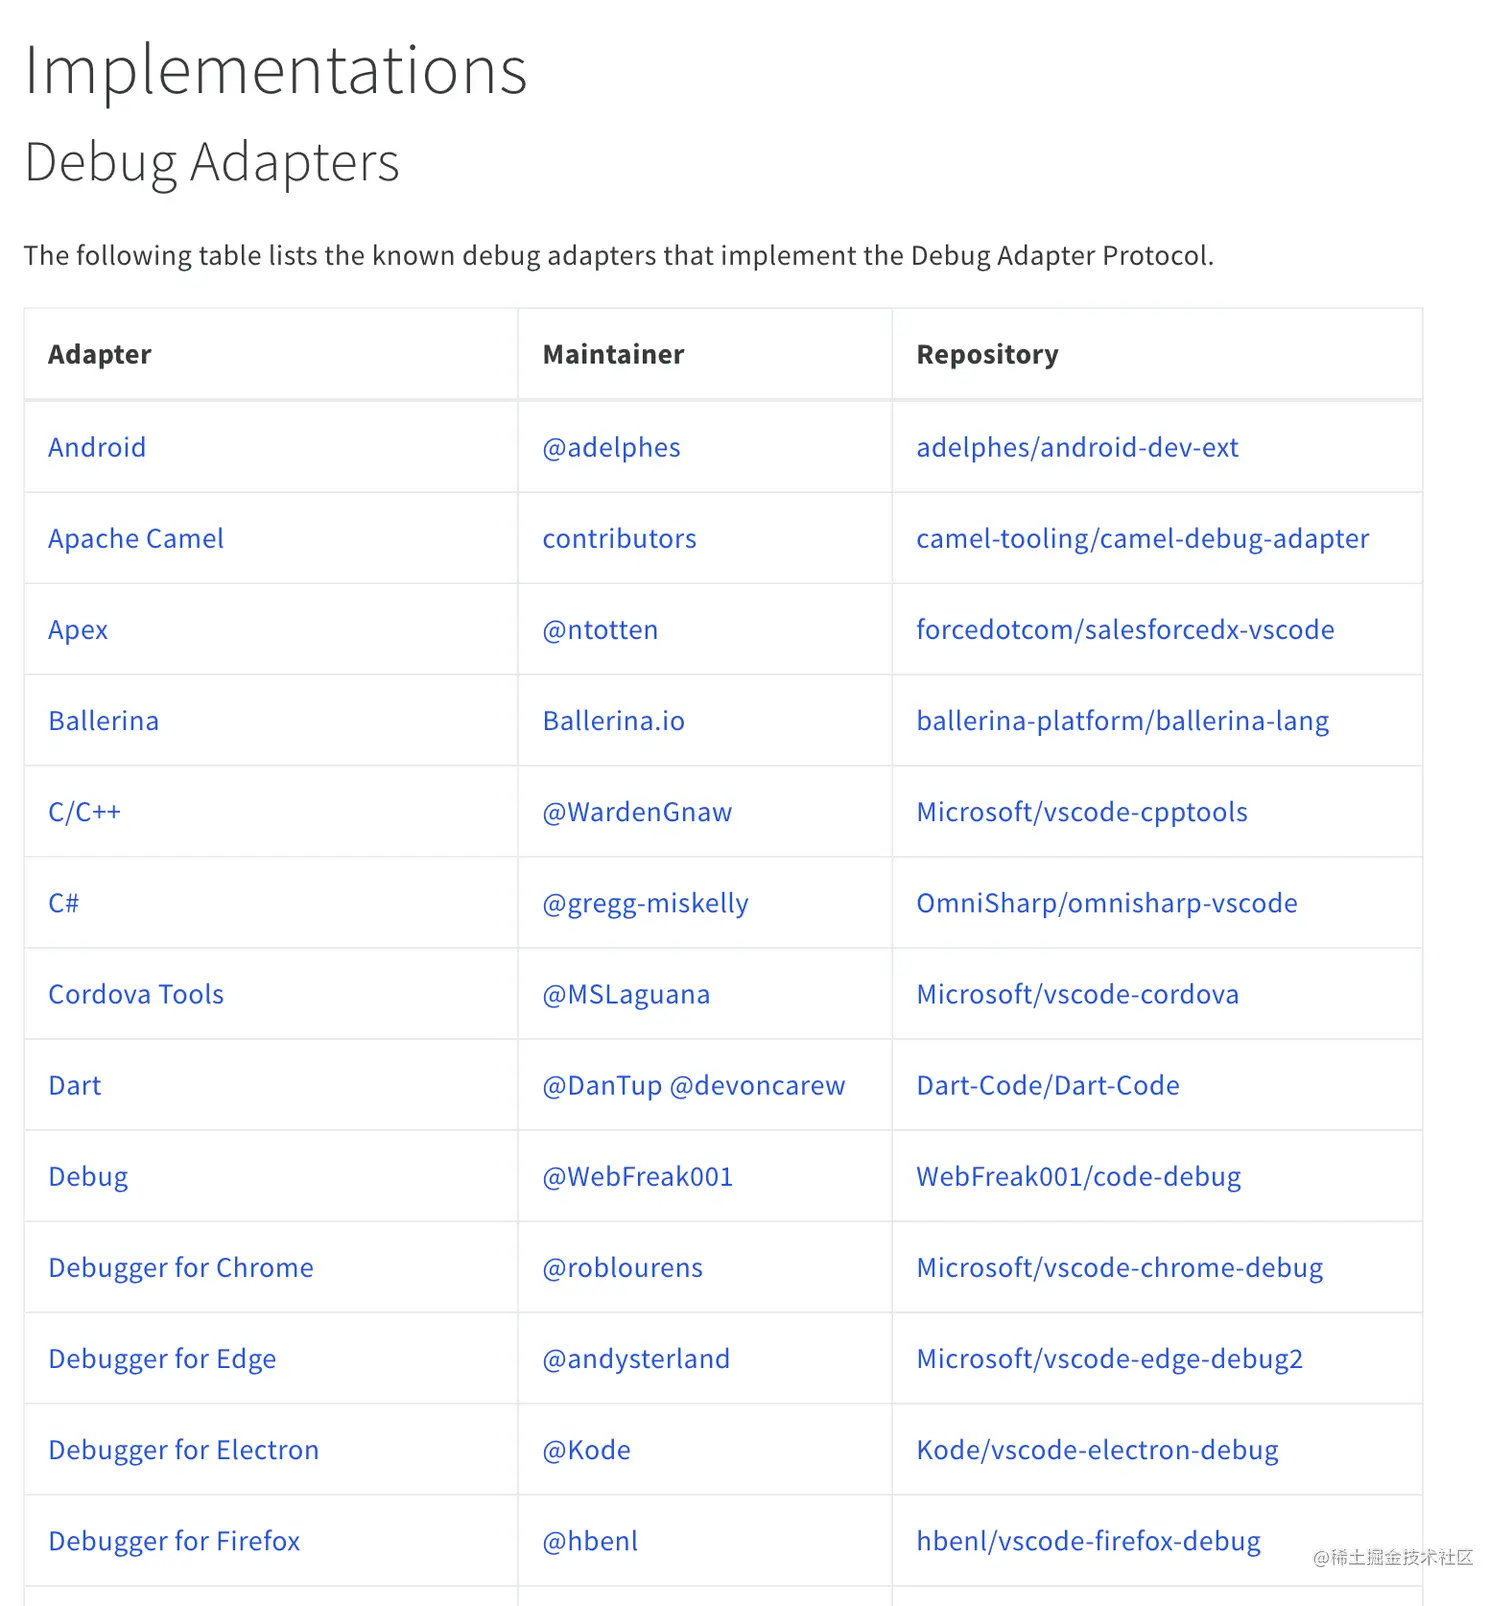The image size is (1512, 1606).
Task: Open Microsoft/vscode-cpptools repository link
Action: pyautogui.click(x=1082, y=812)
